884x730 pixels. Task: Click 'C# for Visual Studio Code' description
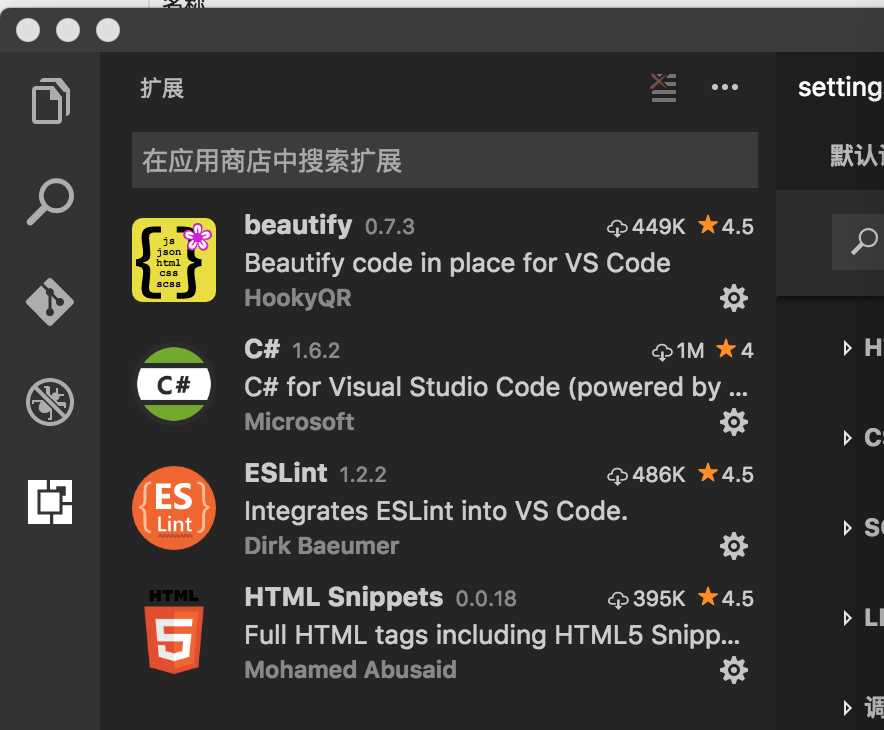(x=496, y=387)
